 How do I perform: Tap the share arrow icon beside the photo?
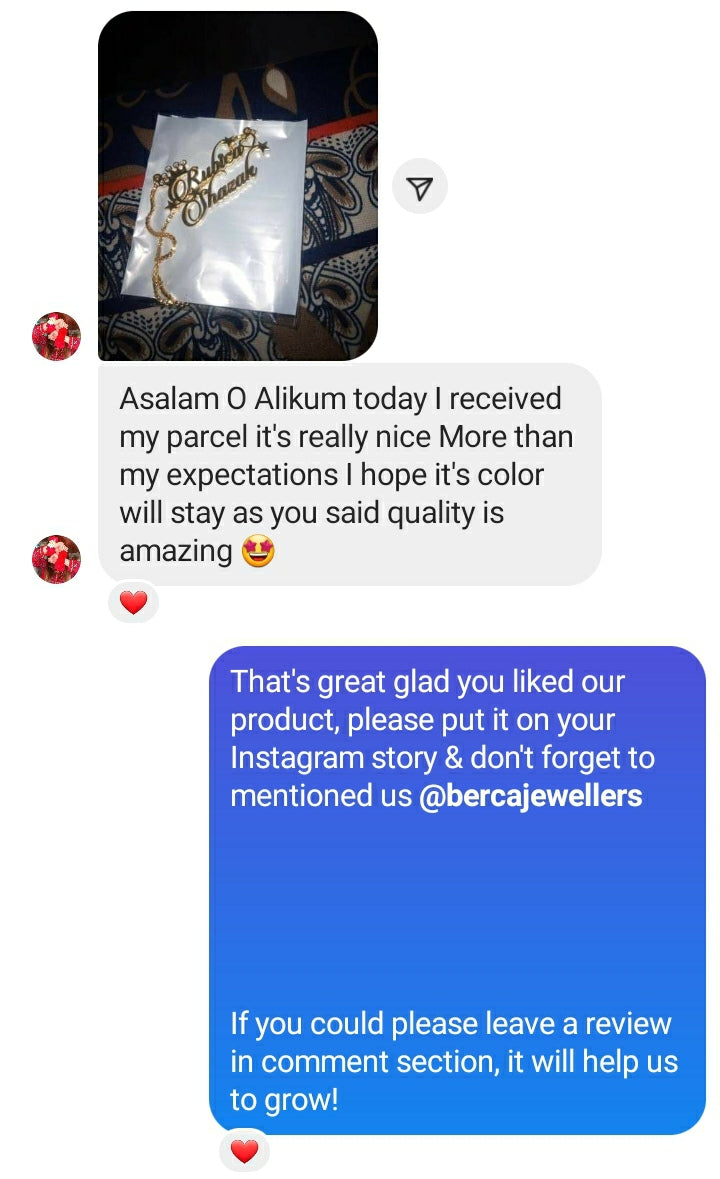pos(419,186)
